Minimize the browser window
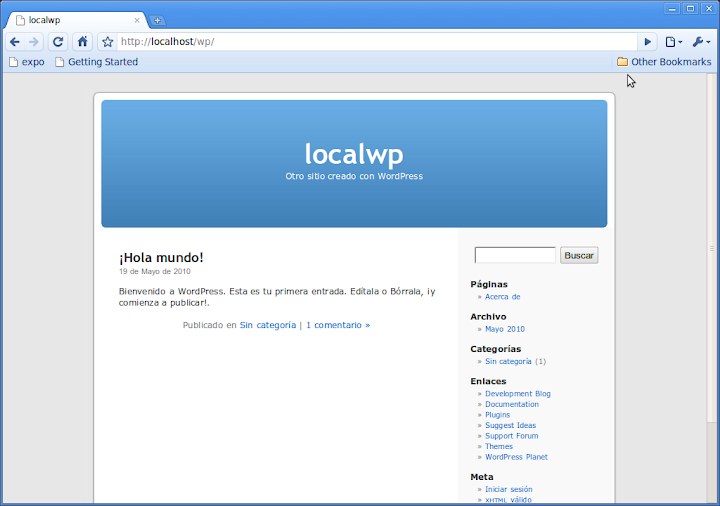This screenshot has width=720, height=506. (x=672, y=8)
